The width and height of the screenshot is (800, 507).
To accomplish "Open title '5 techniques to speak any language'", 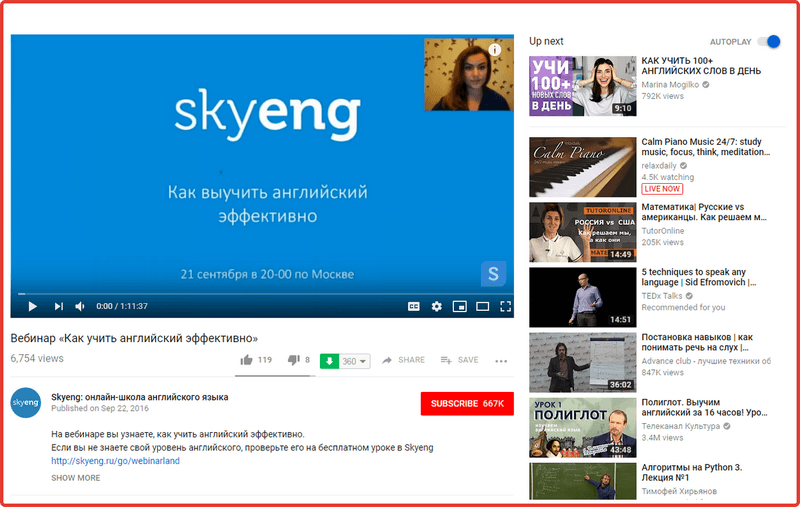I will (x=698, y=277).
